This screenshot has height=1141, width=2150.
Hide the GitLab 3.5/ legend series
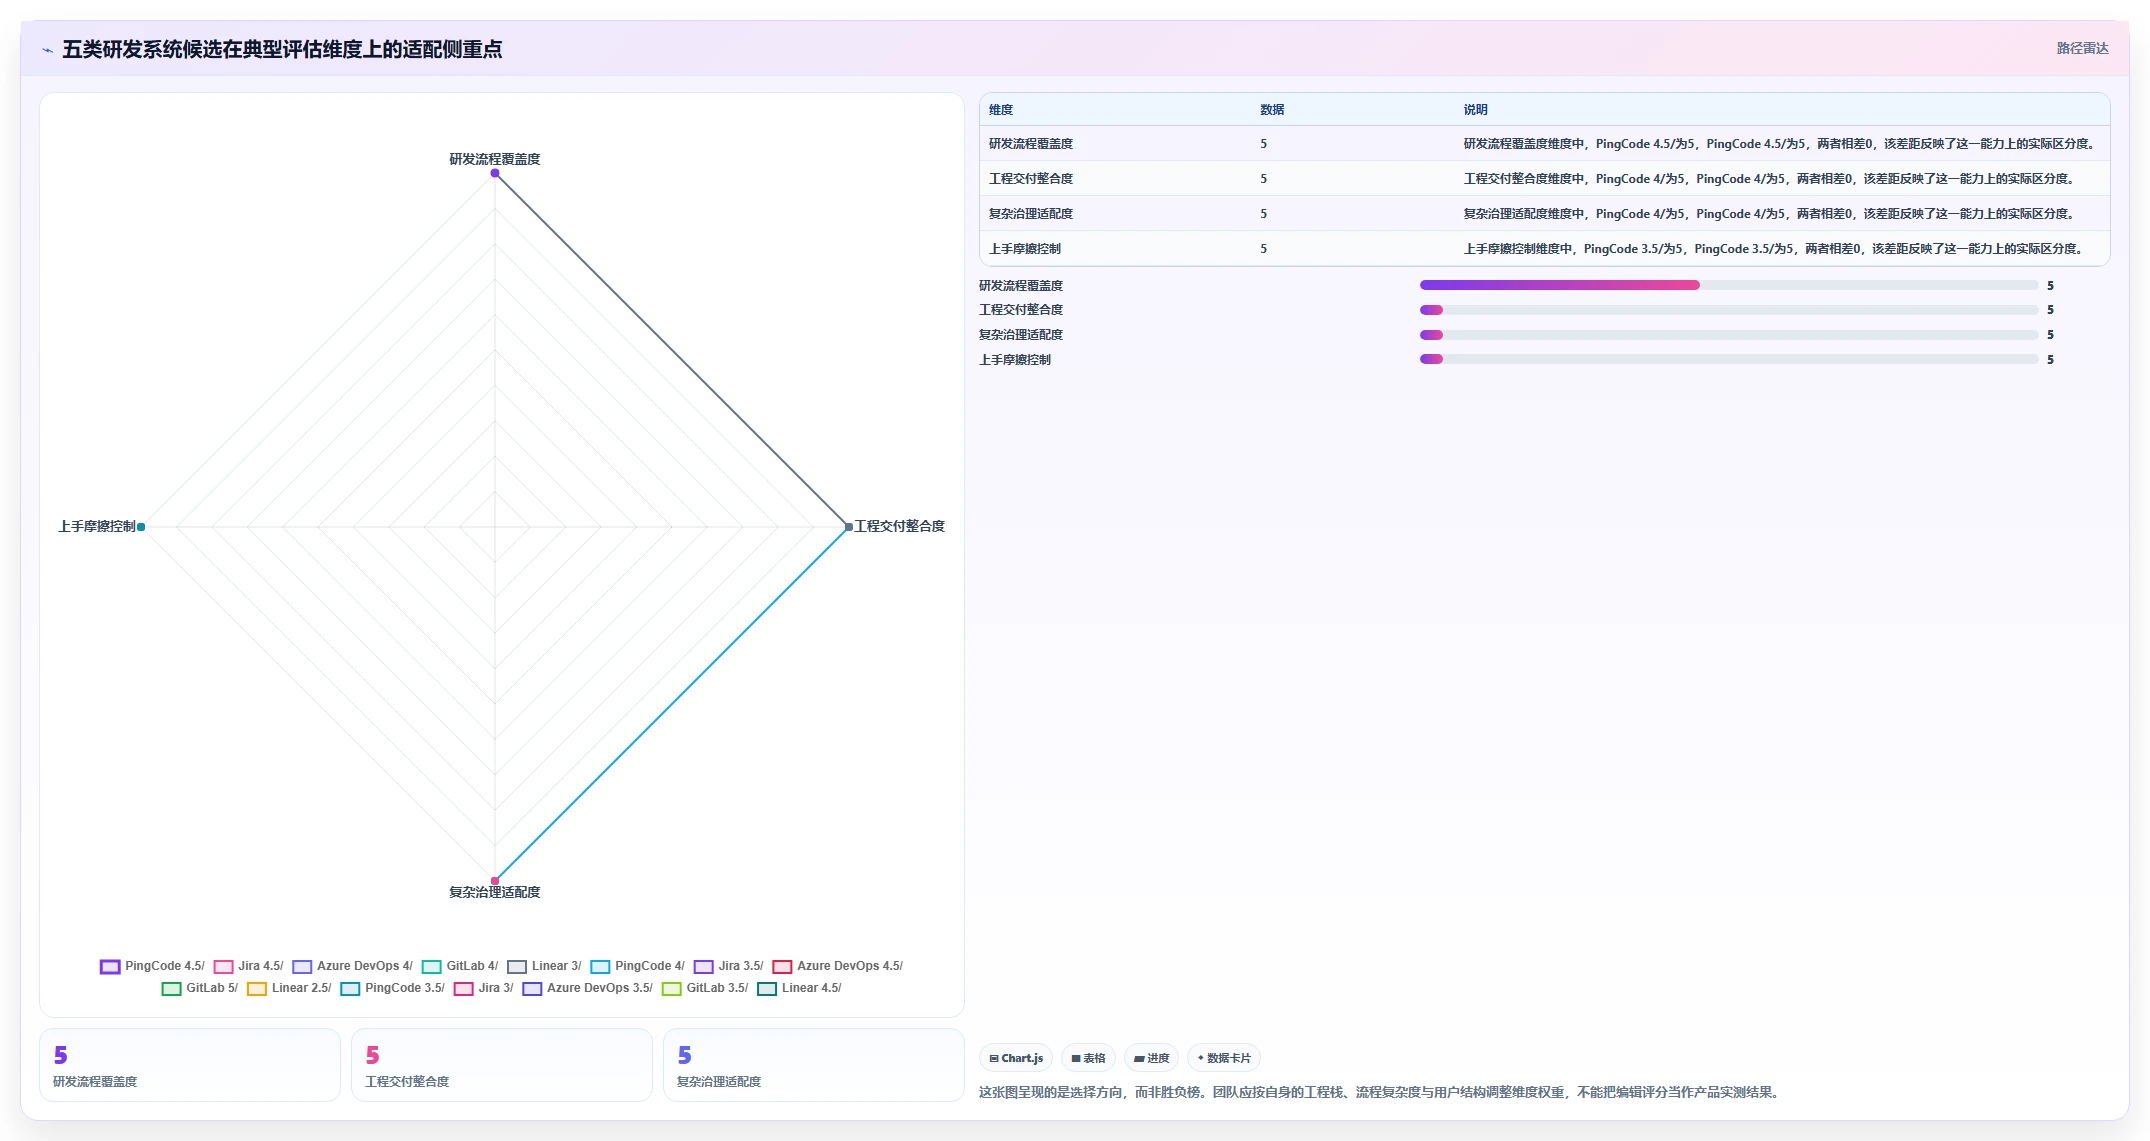point(705,988)
